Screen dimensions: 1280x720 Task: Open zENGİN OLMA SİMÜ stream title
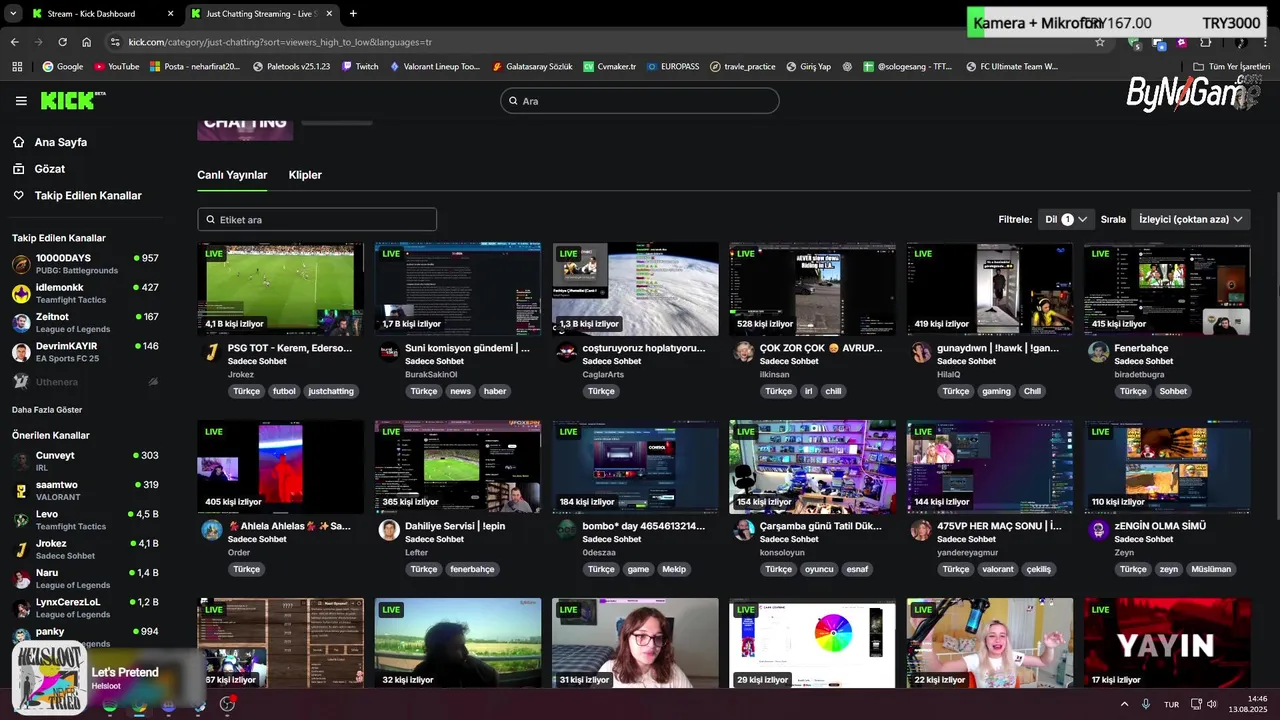pos(1160,526)
